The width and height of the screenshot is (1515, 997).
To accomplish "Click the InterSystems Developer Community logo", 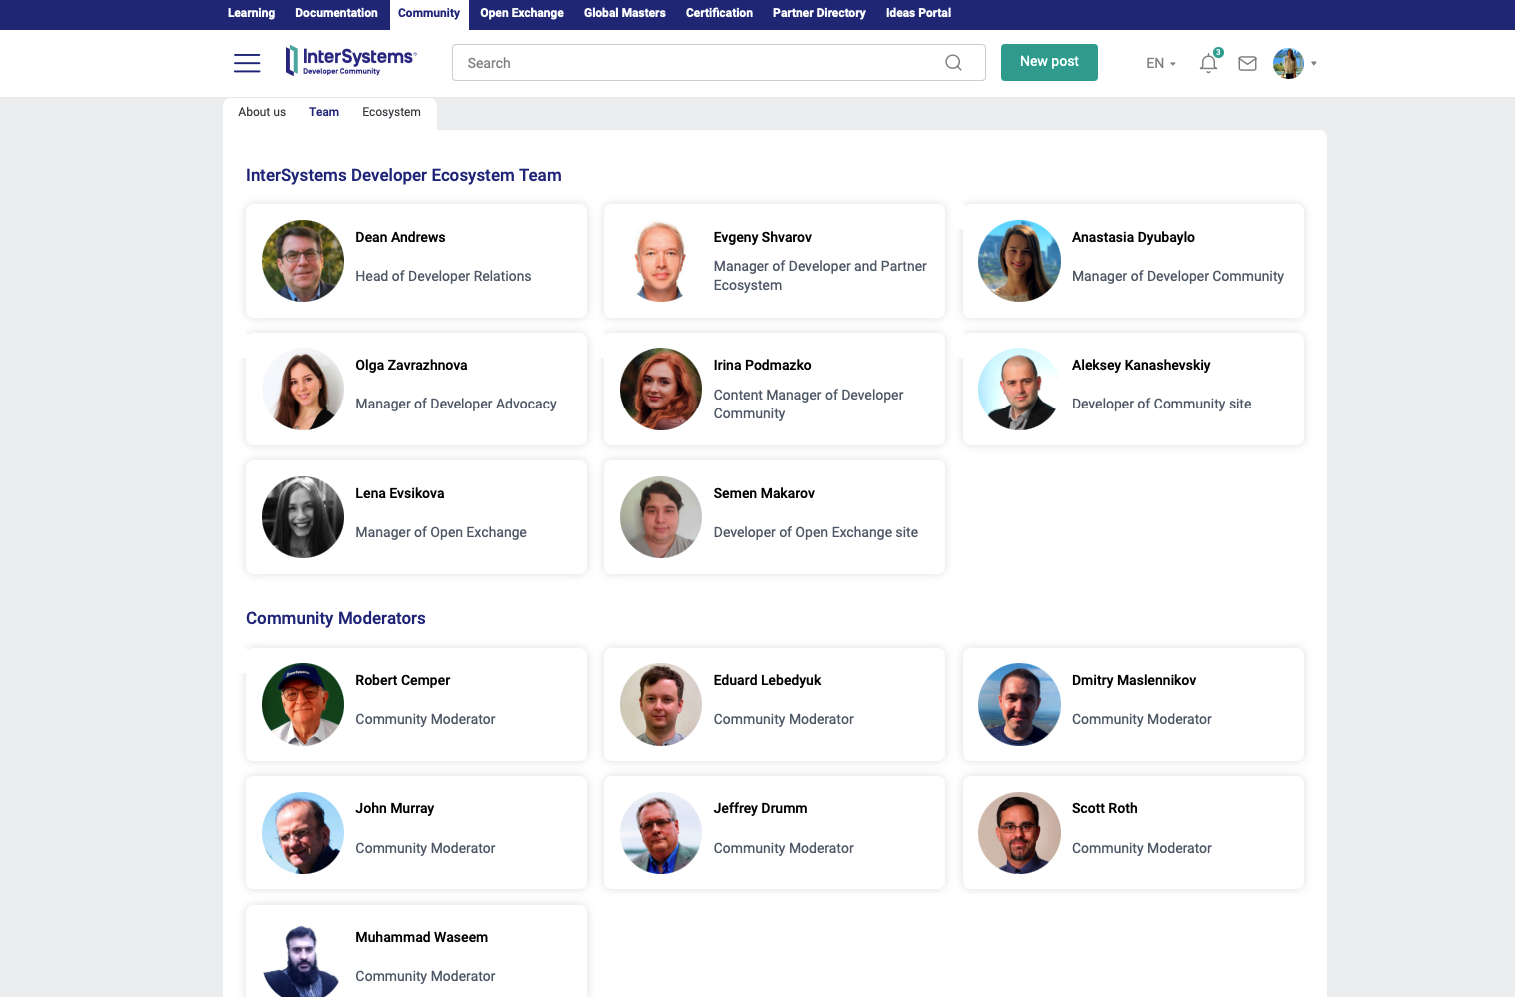I will pos(350,61).
